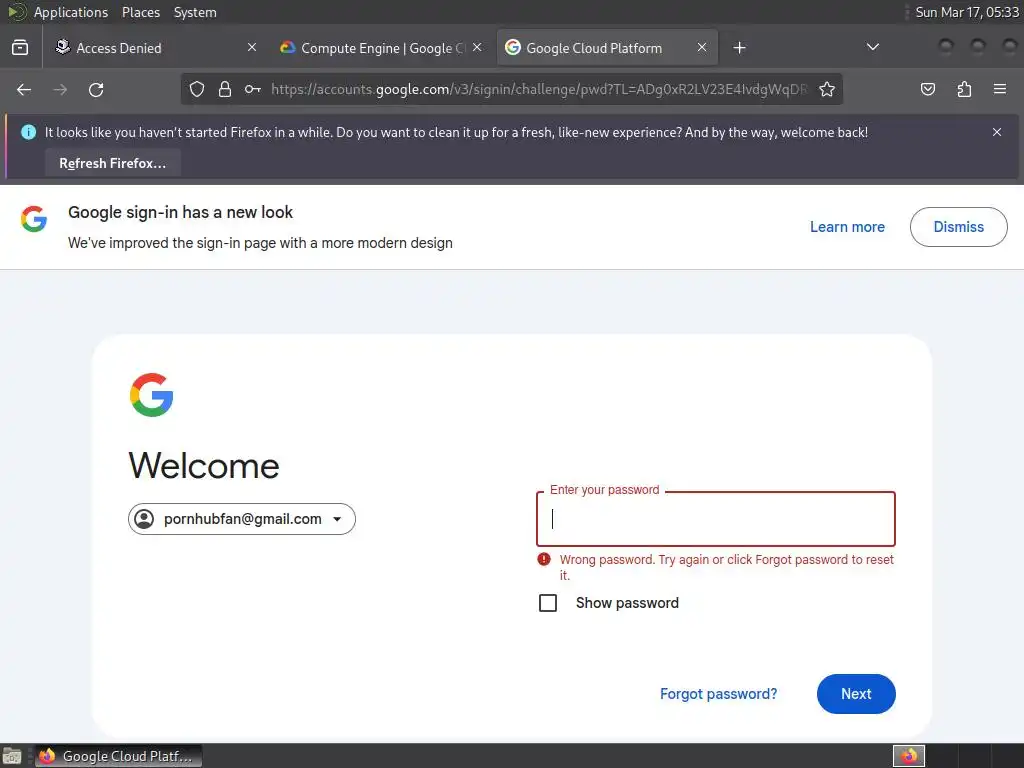Switch to the Access Denied tab
This screenshot has width=1024, height=768.
157,48
